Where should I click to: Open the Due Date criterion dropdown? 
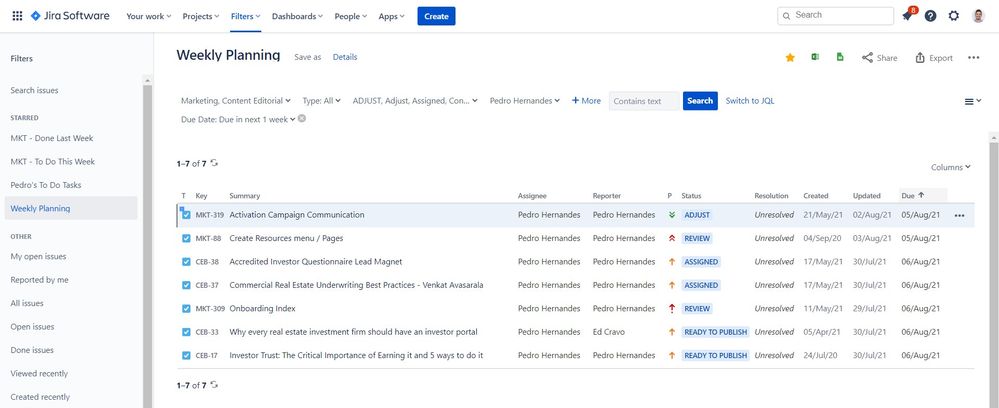(x=238, y=119)
